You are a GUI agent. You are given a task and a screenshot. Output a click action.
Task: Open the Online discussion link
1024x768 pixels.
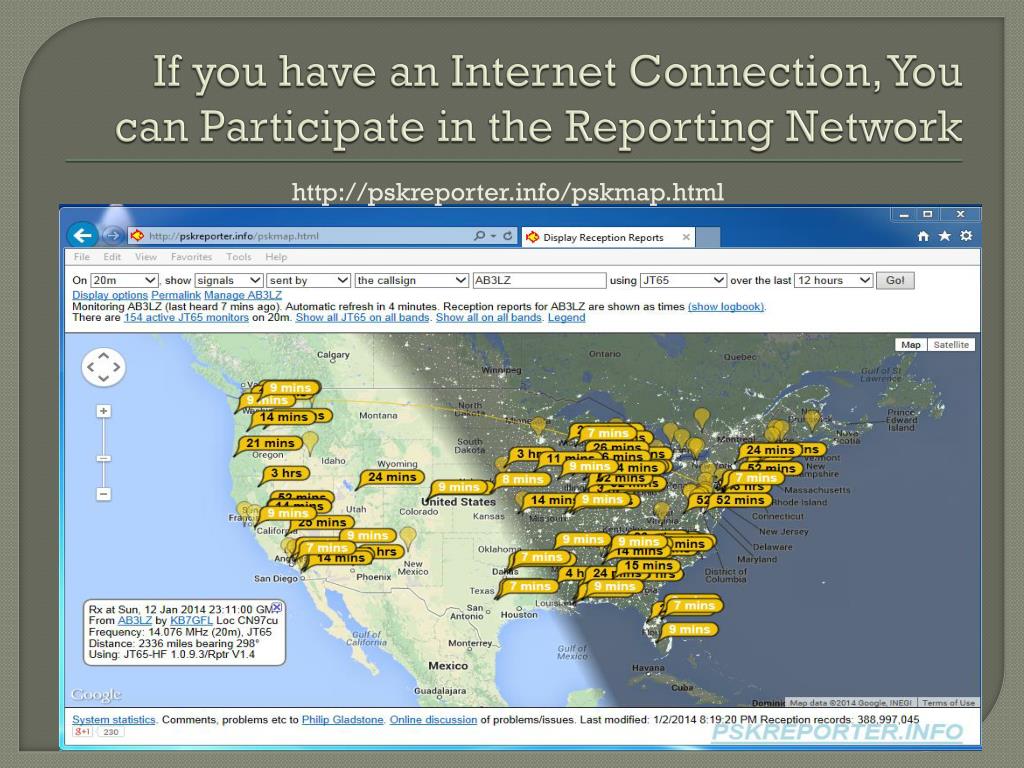coord(433,720)
